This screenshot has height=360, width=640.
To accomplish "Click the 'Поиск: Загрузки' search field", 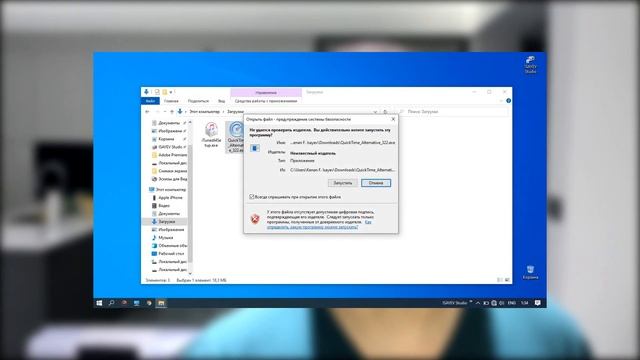I will click(x=453, y=111).
